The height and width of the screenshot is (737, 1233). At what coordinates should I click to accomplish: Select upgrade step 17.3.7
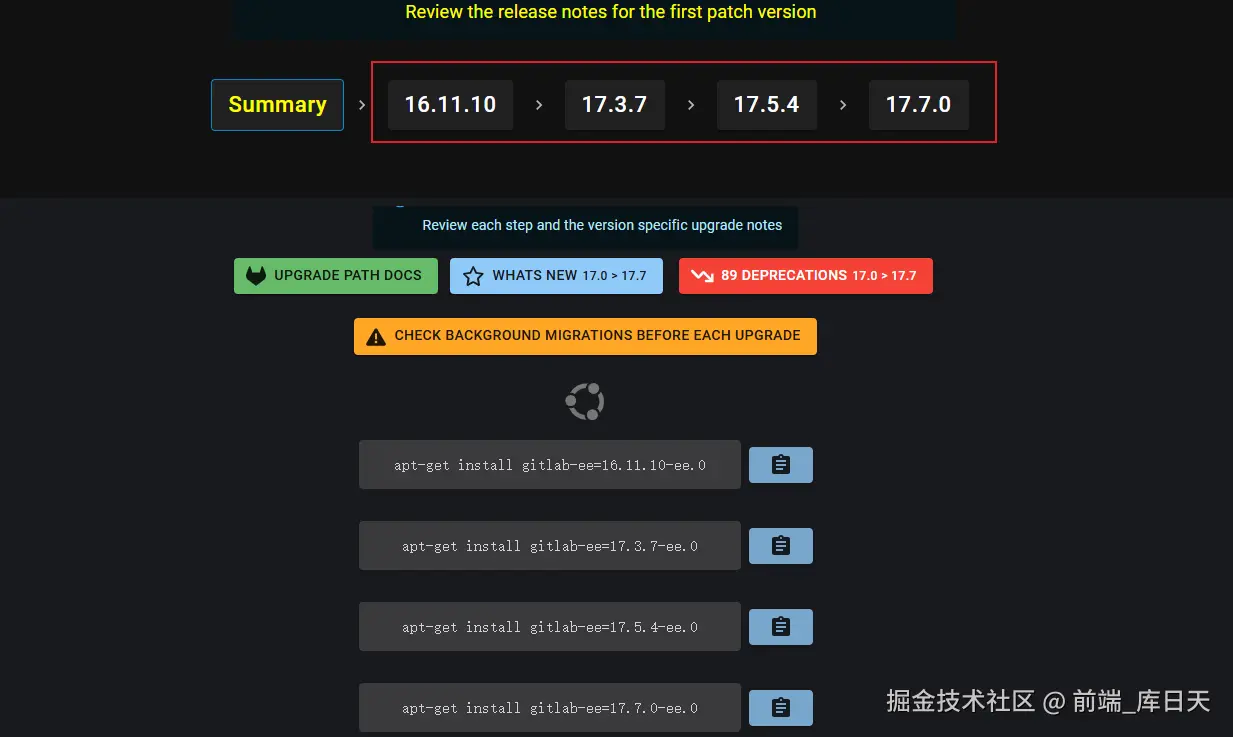pyautogui.click(x=614, y=105)
